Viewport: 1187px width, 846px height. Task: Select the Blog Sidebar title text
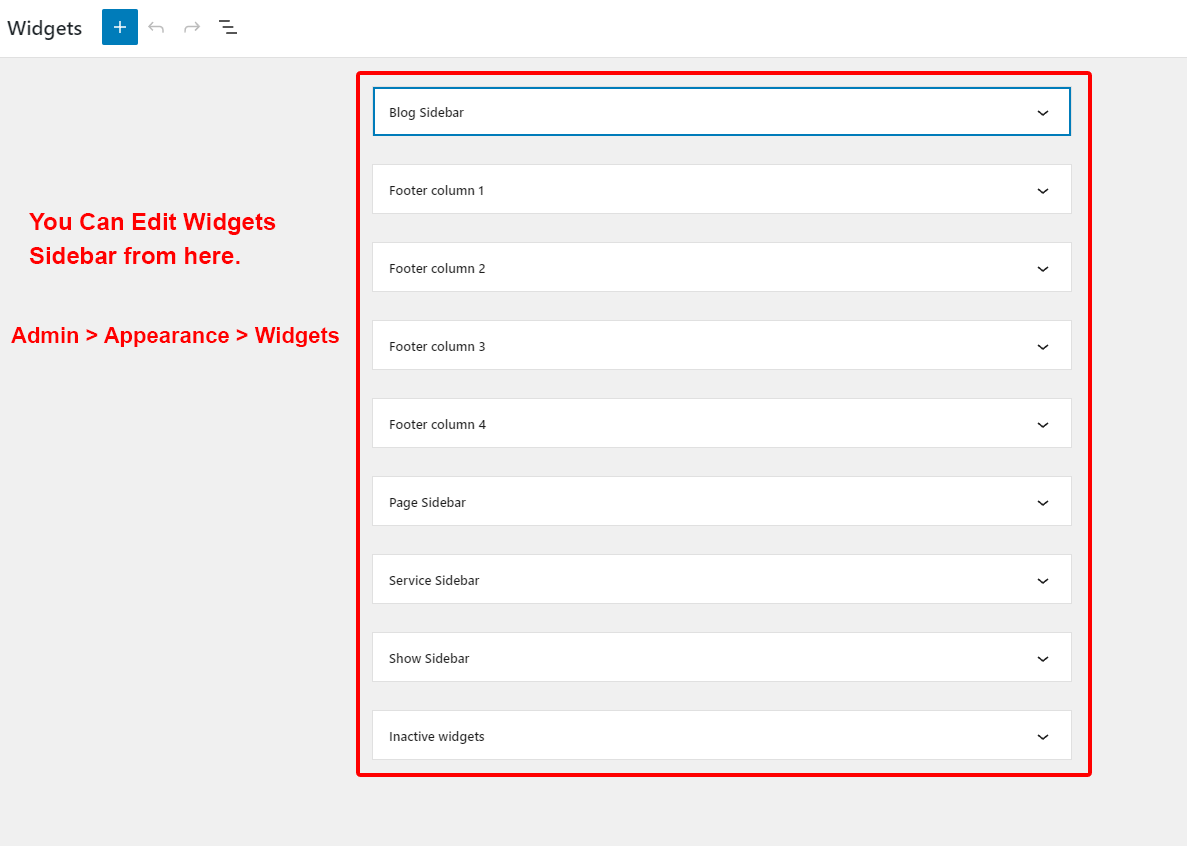coord(426,113)
